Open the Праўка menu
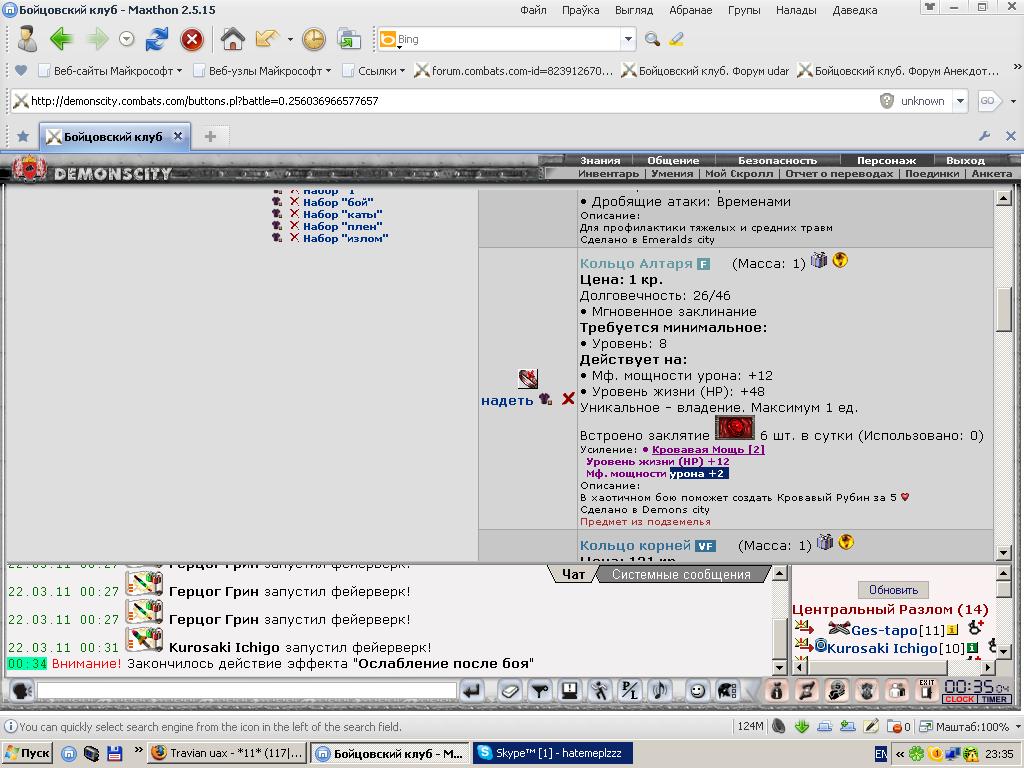This screenshot has width=1024, height=768. coord(581,10)
